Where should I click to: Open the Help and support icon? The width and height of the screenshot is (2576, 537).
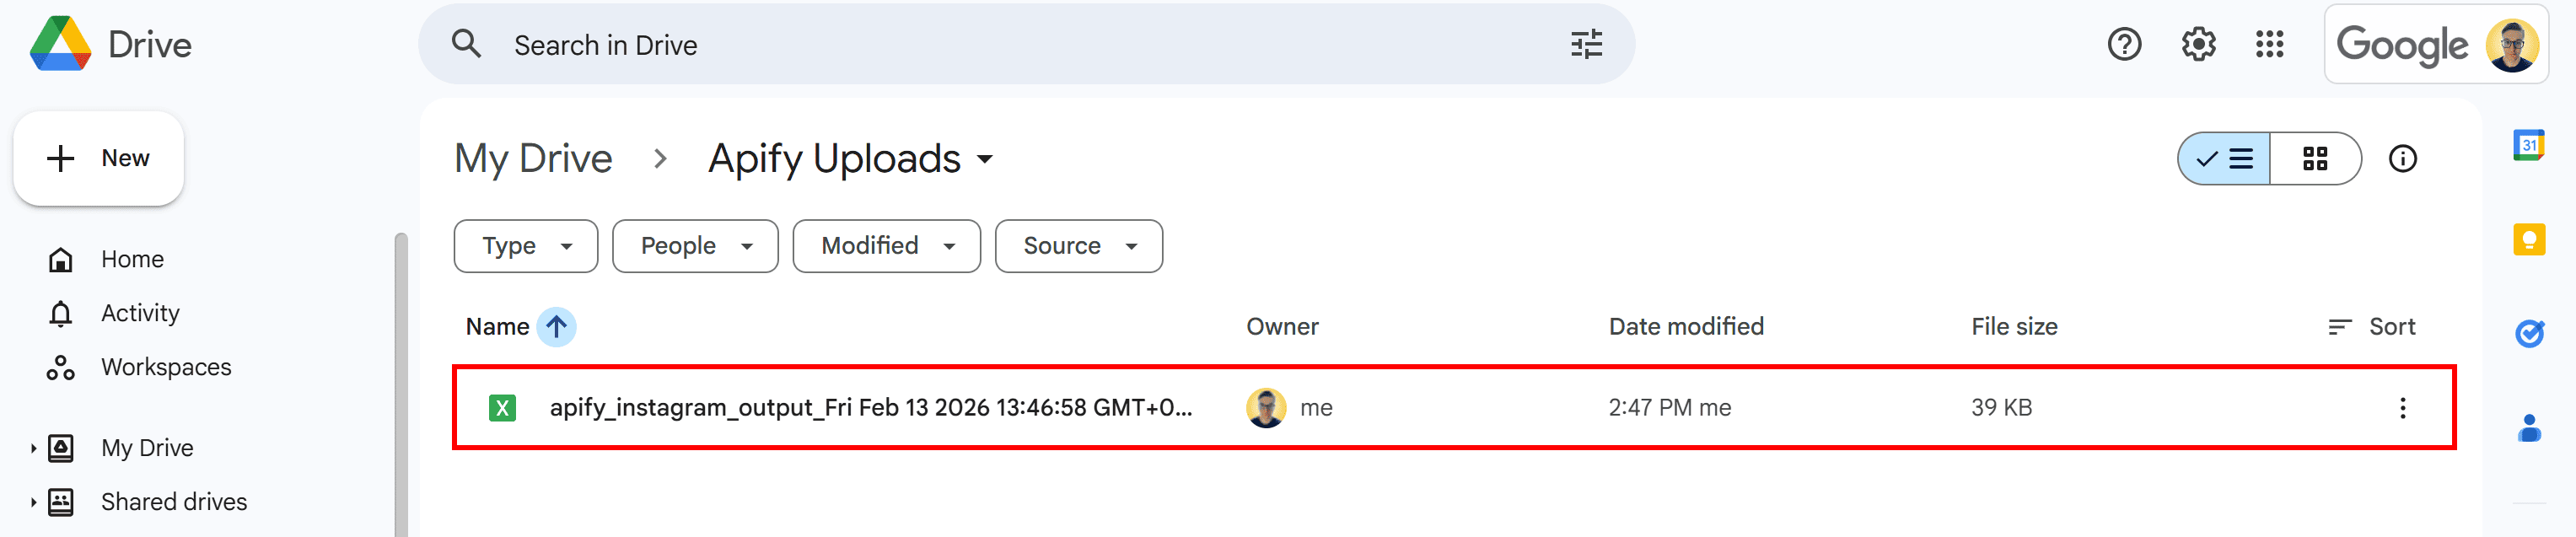click(2123, 45)
